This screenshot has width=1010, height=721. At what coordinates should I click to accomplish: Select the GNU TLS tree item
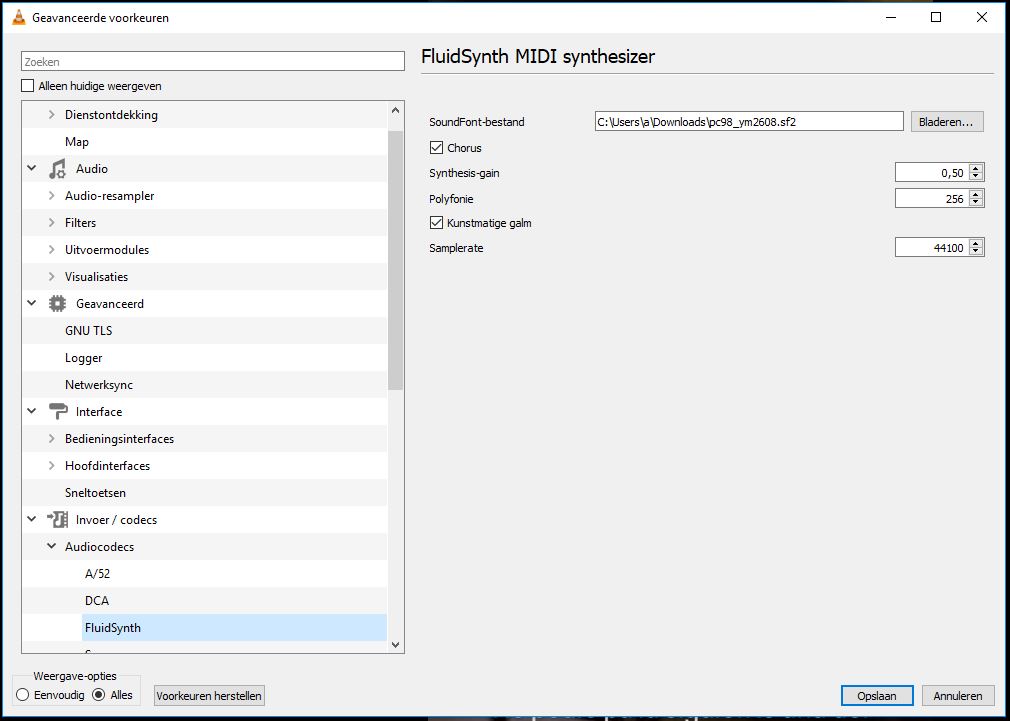[x=88, y=331]
